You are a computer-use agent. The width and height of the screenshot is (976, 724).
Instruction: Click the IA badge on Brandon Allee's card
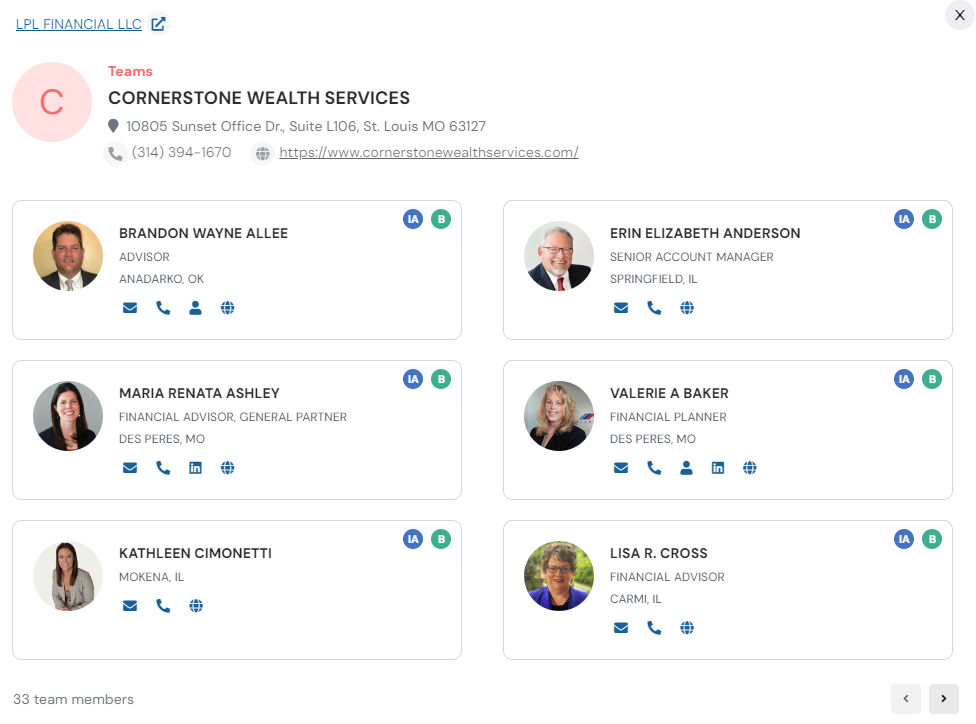point(413,219)
